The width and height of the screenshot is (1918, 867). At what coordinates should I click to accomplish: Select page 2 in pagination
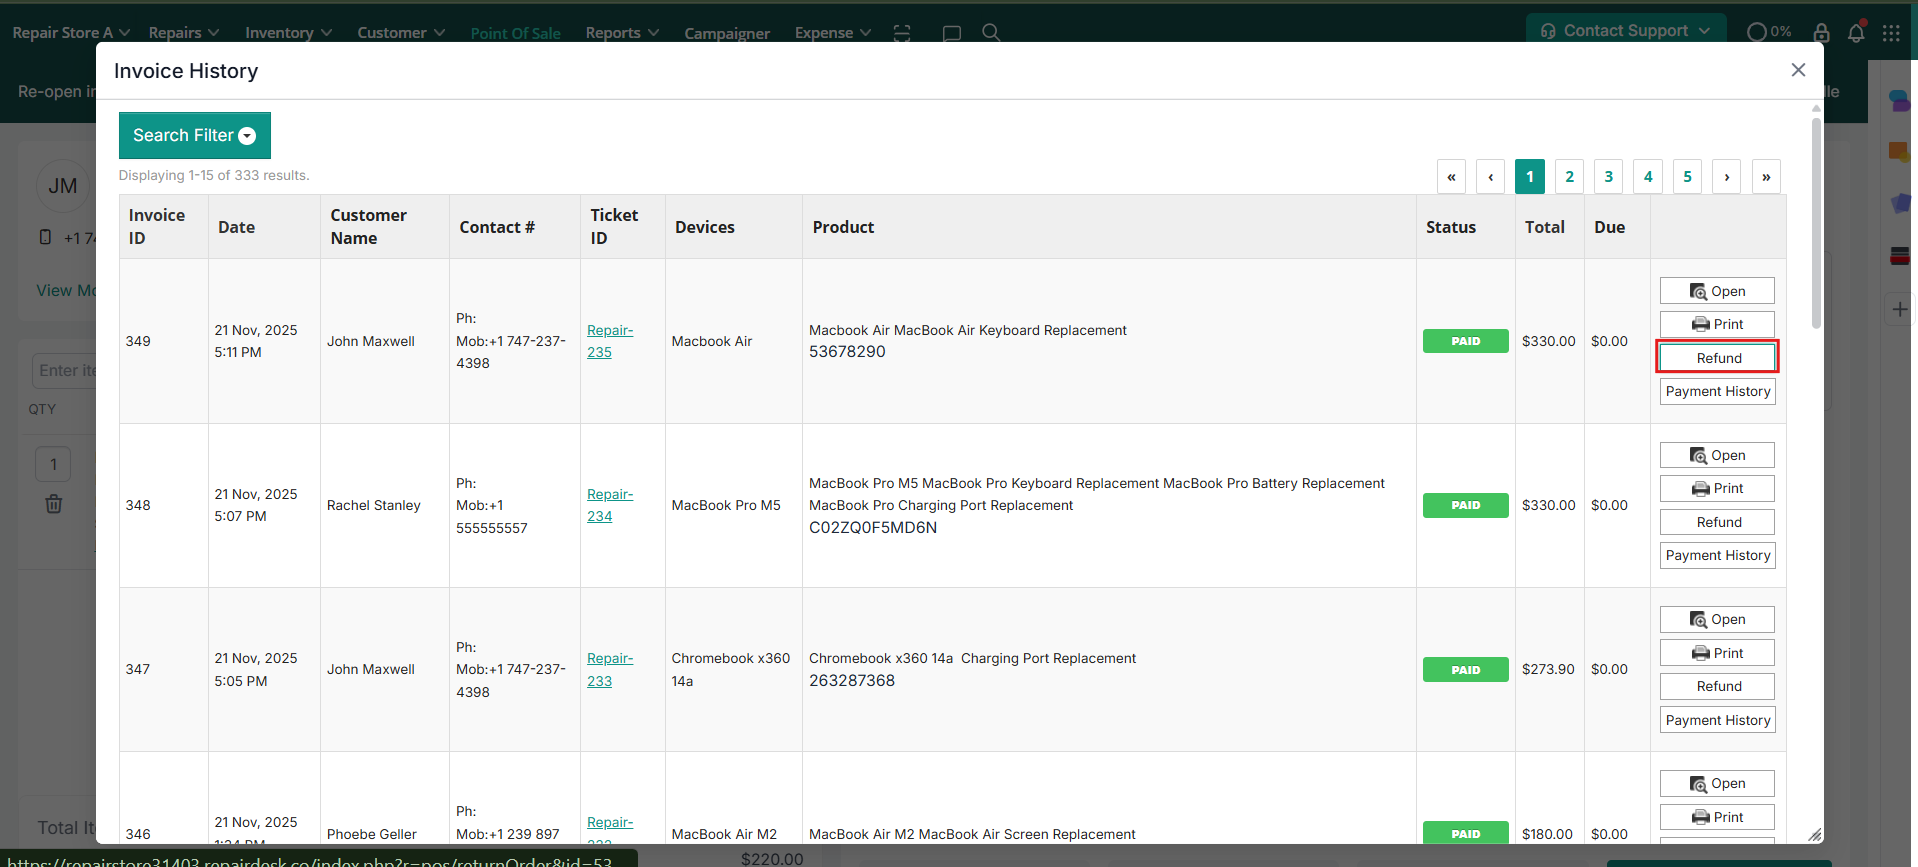tap(1569, 176)
